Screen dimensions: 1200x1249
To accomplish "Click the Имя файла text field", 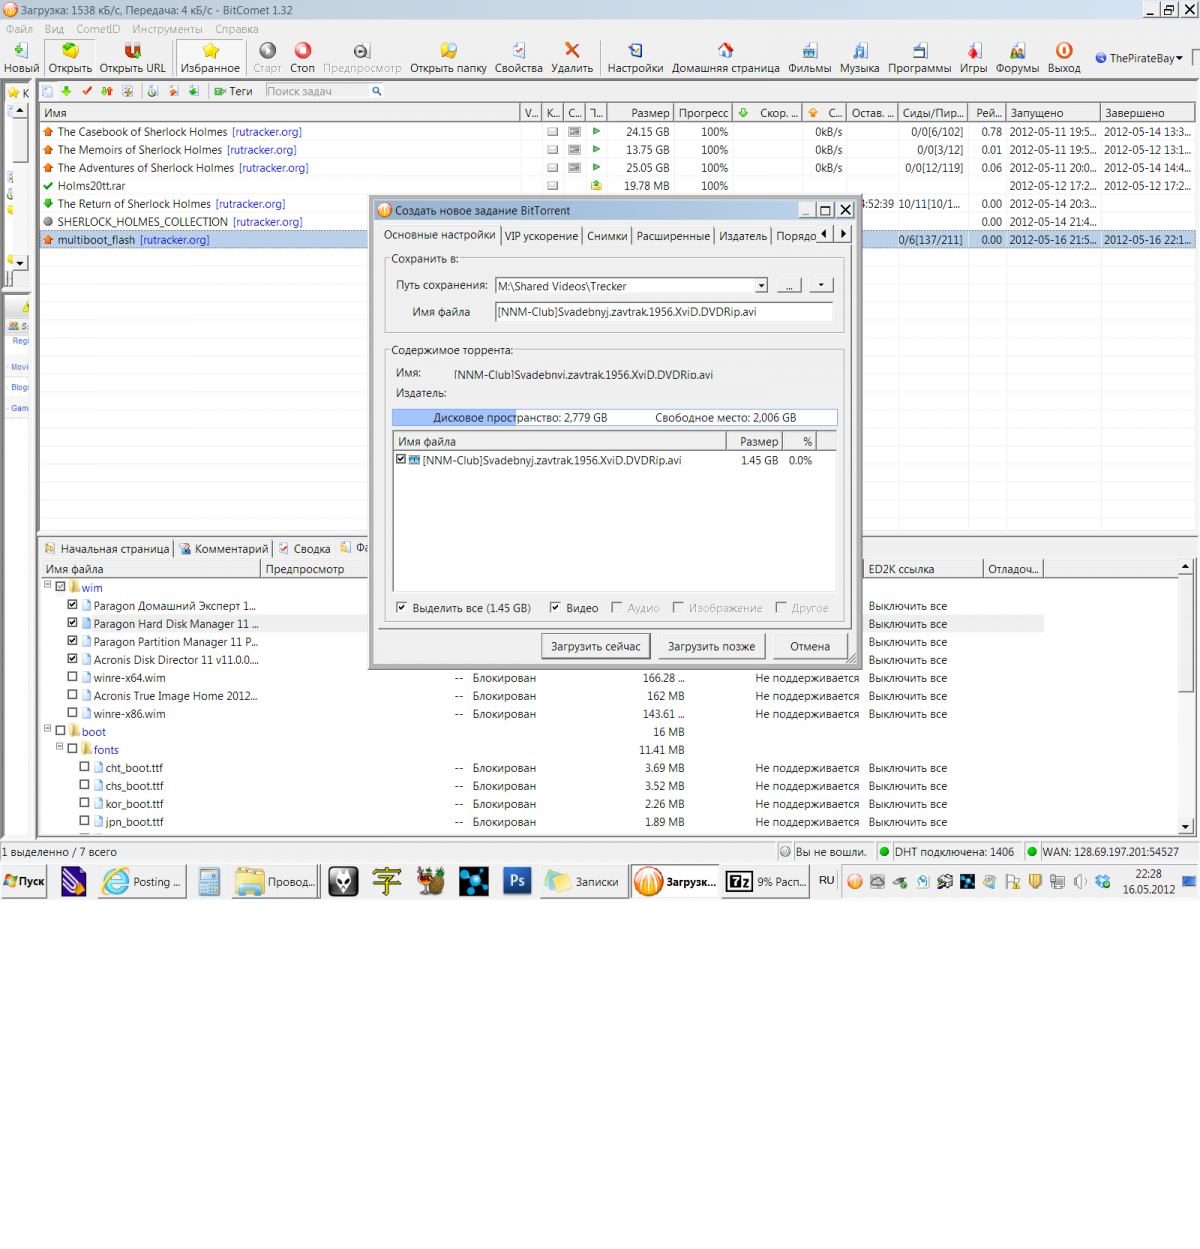I will click(664, 312).
